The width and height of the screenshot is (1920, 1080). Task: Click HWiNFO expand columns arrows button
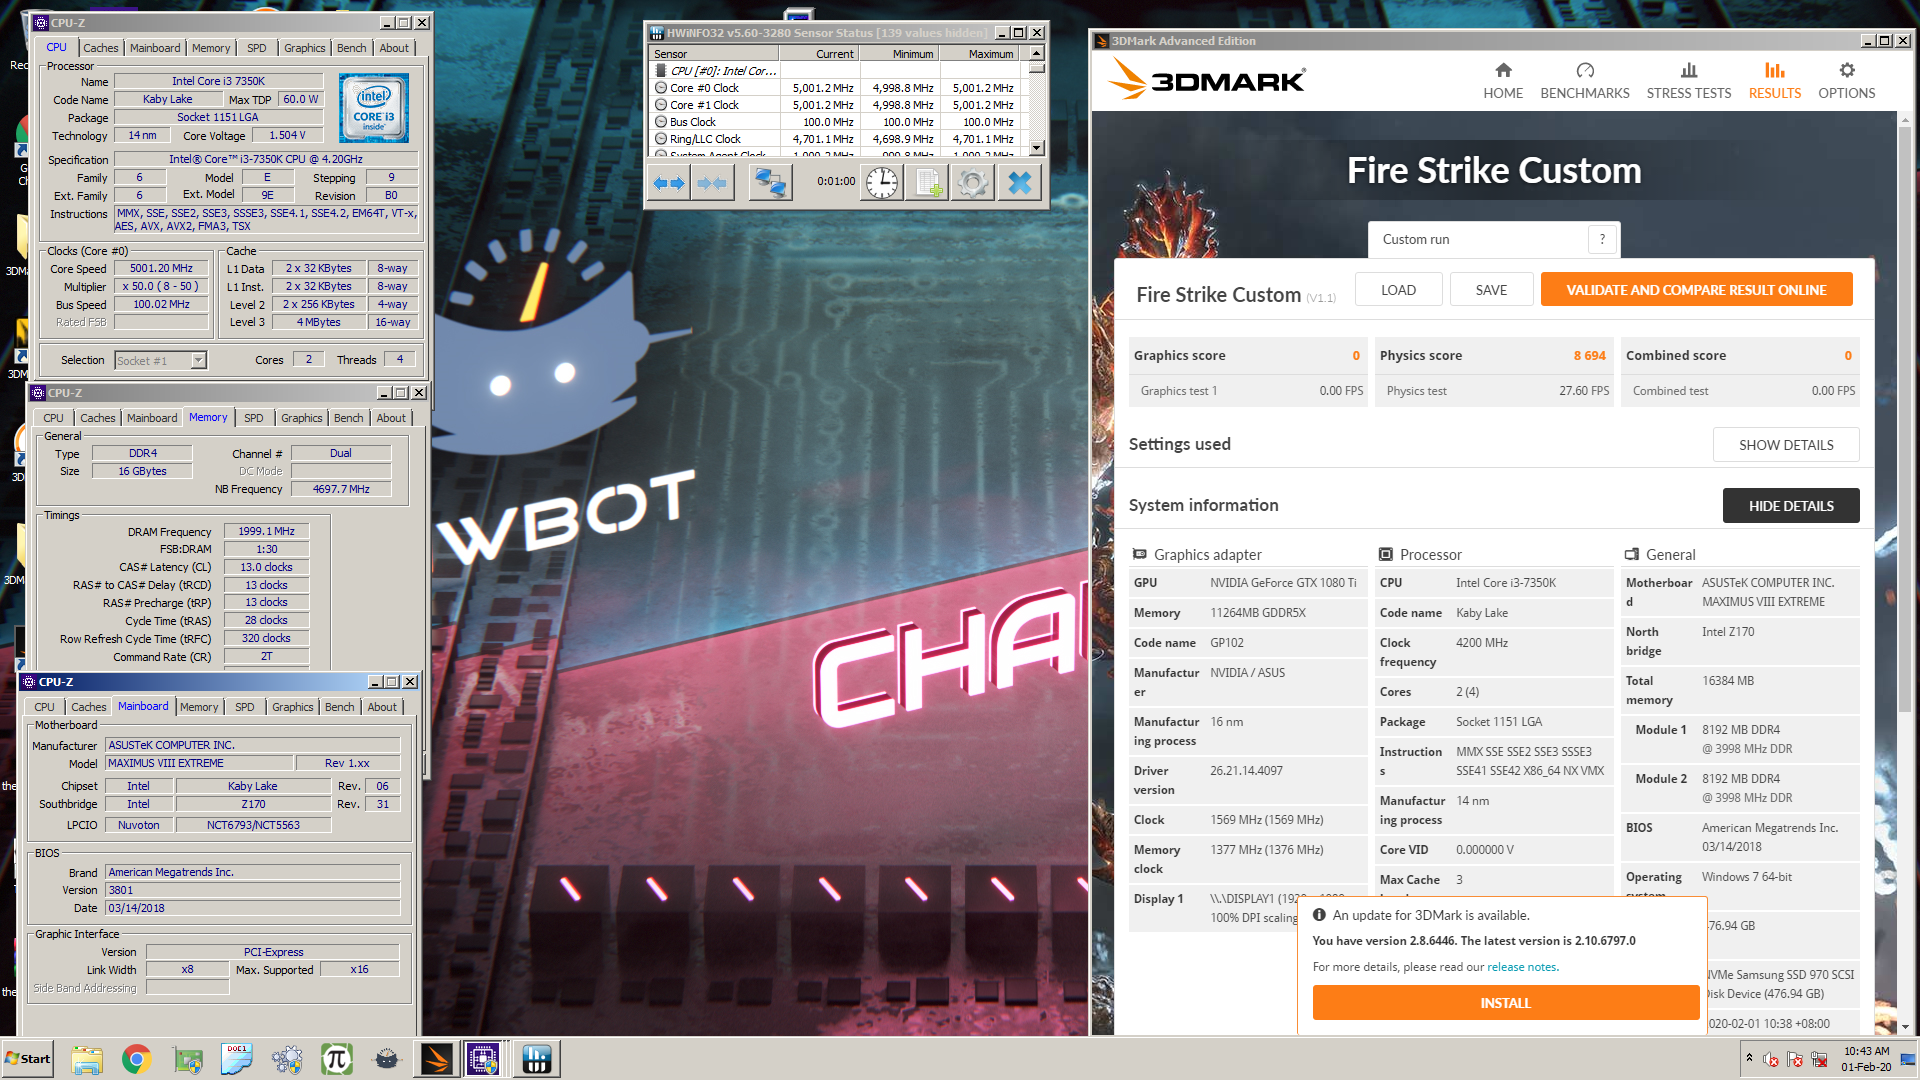(x=669, y=183)
